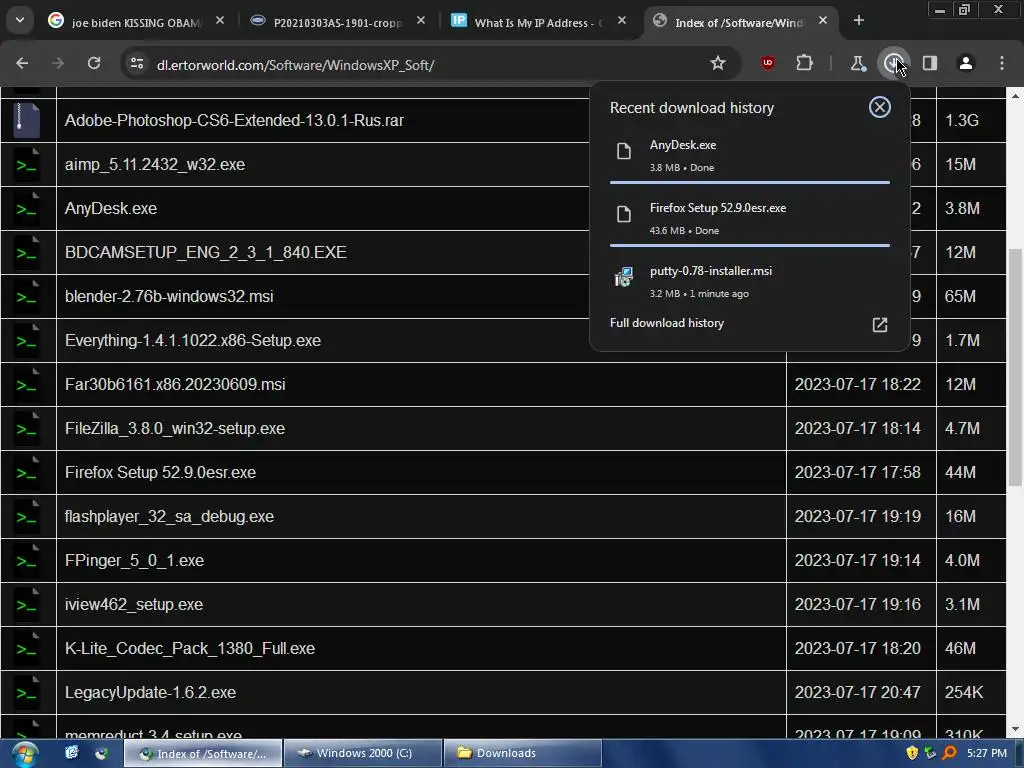Switch to Downloads folder taskbar window
The image size is (1024, 768).
(522, 753)
